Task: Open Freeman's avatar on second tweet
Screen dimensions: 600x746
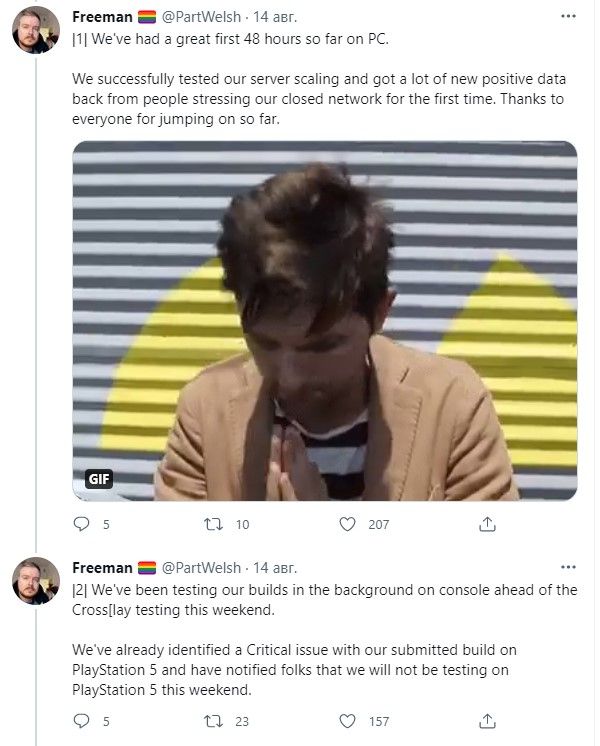Action: pos(37,583)
